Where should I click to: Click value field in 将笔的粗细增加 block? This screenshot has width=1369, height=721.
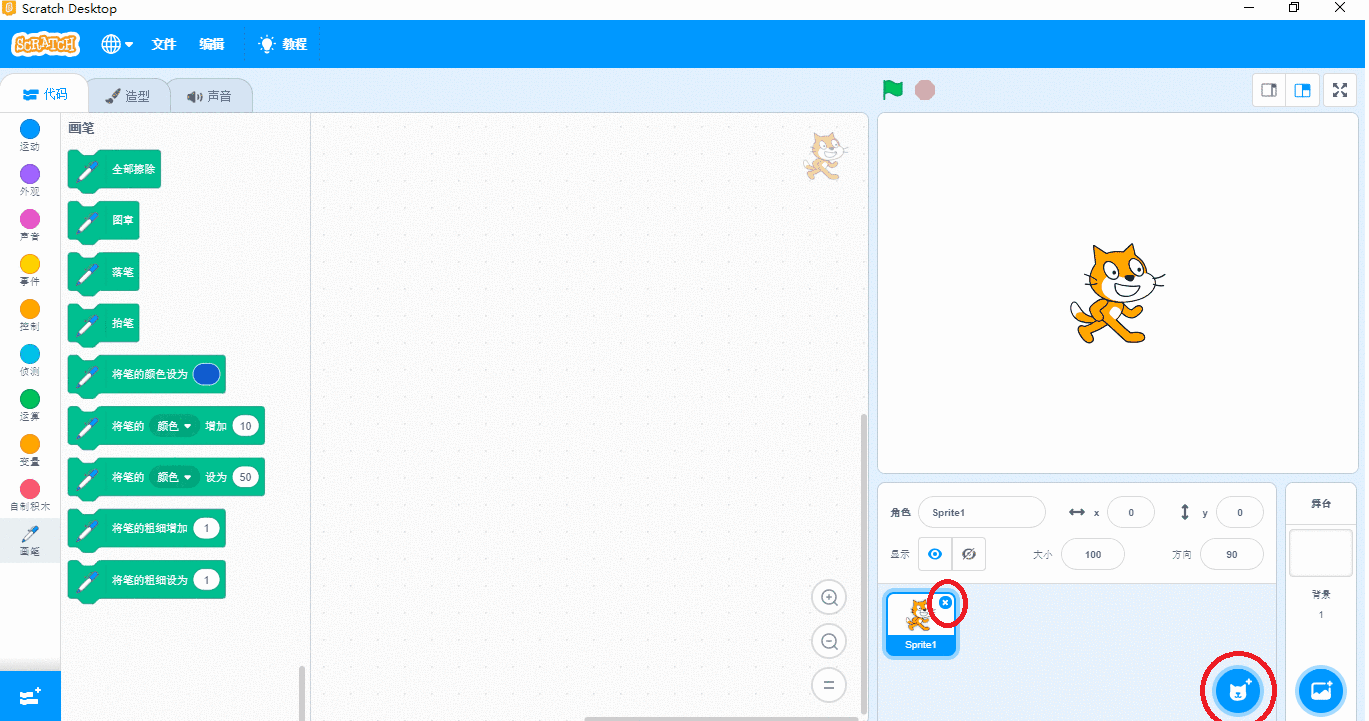(x=207, y=528)
